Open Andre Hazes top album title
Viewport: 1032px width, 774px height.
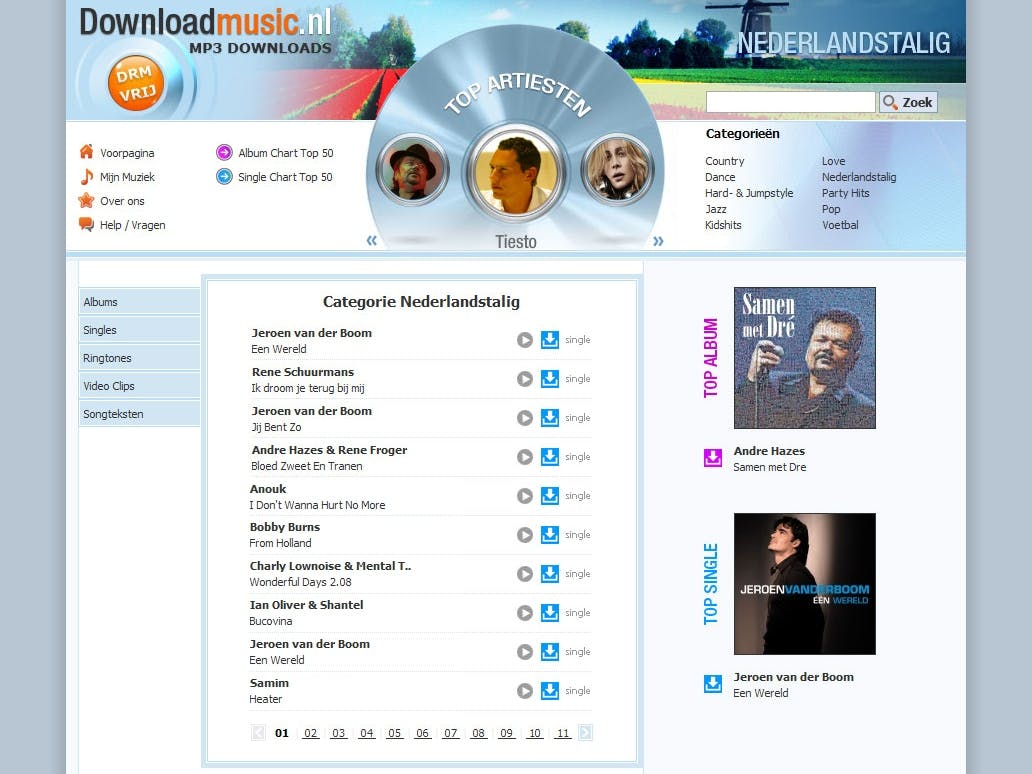[x=769, y=451]
